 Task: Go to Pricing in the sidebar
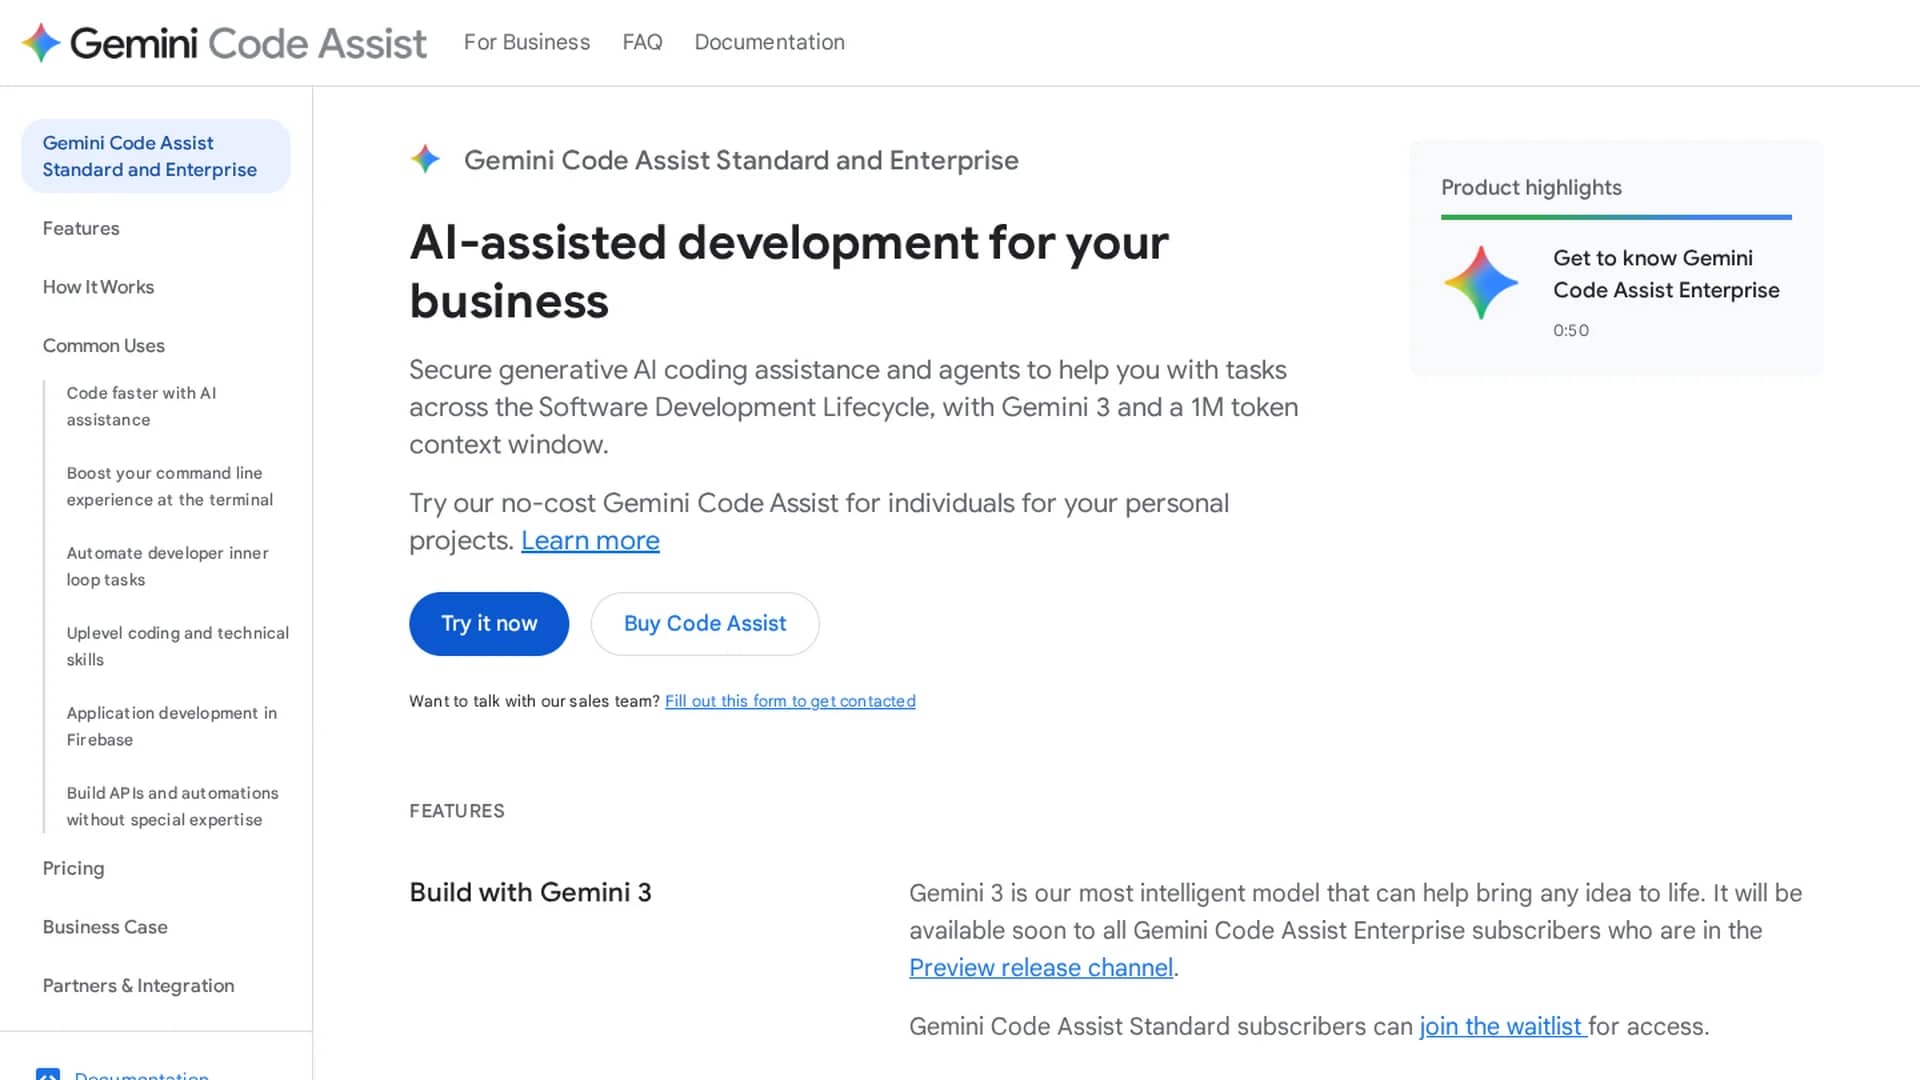(x=73, y=868)
